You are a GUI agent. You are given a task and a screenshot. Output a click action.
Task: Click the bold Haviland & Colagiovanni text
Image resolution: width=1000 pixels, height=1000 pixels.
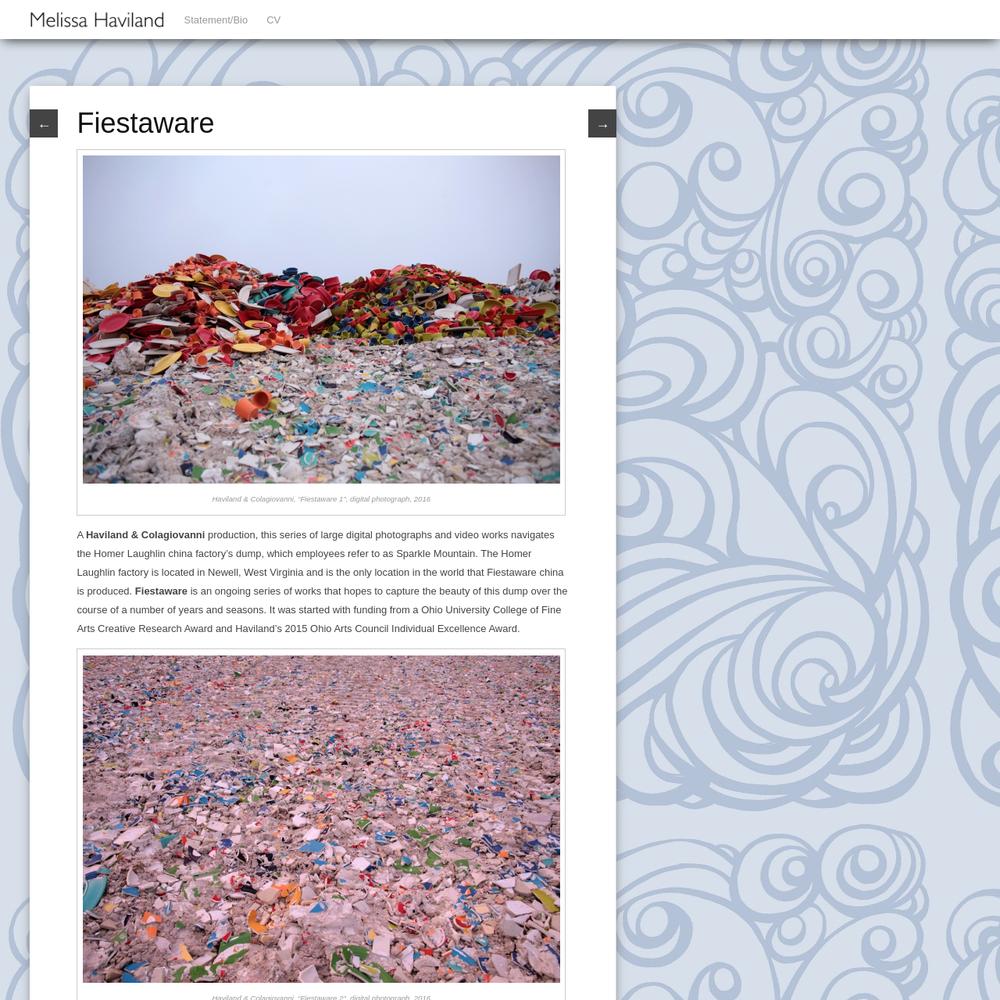145,535
